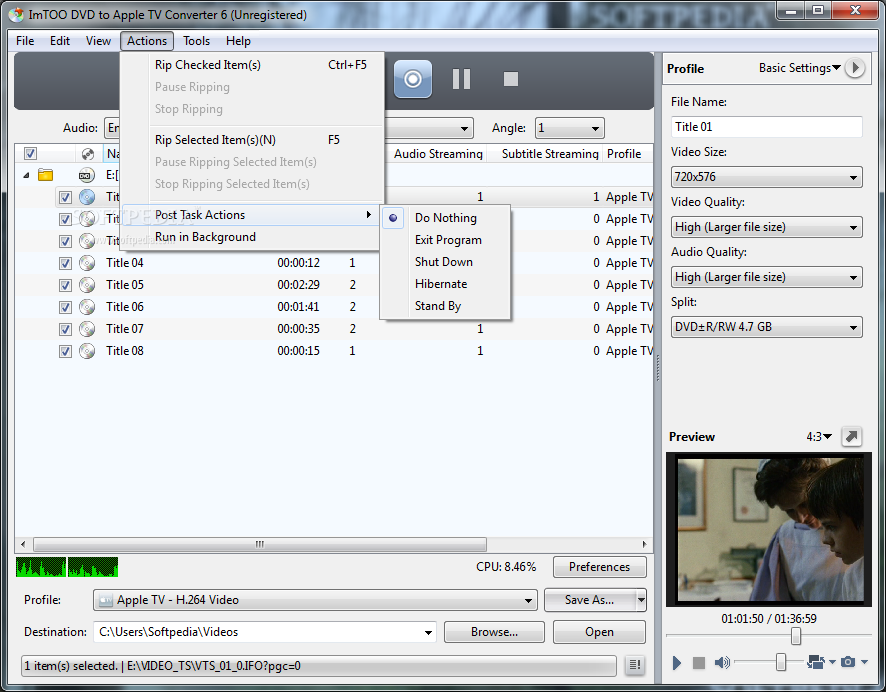Screen dimensions: 886x692
Task: Open the File menu
Action: click(x=25, y=41)
